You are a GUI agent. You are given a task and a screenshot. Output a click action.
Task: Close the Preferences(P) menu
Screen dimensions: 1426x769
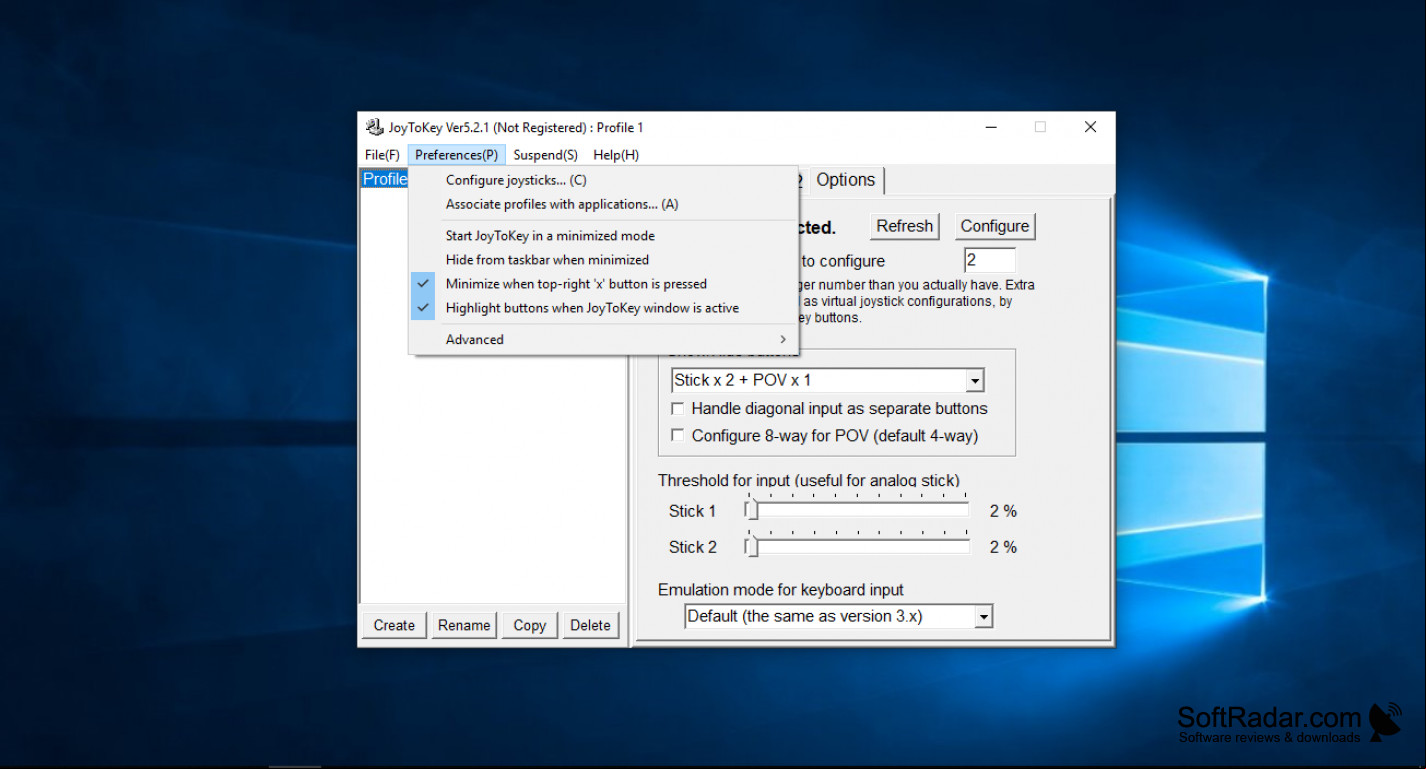tap(456, 155)
